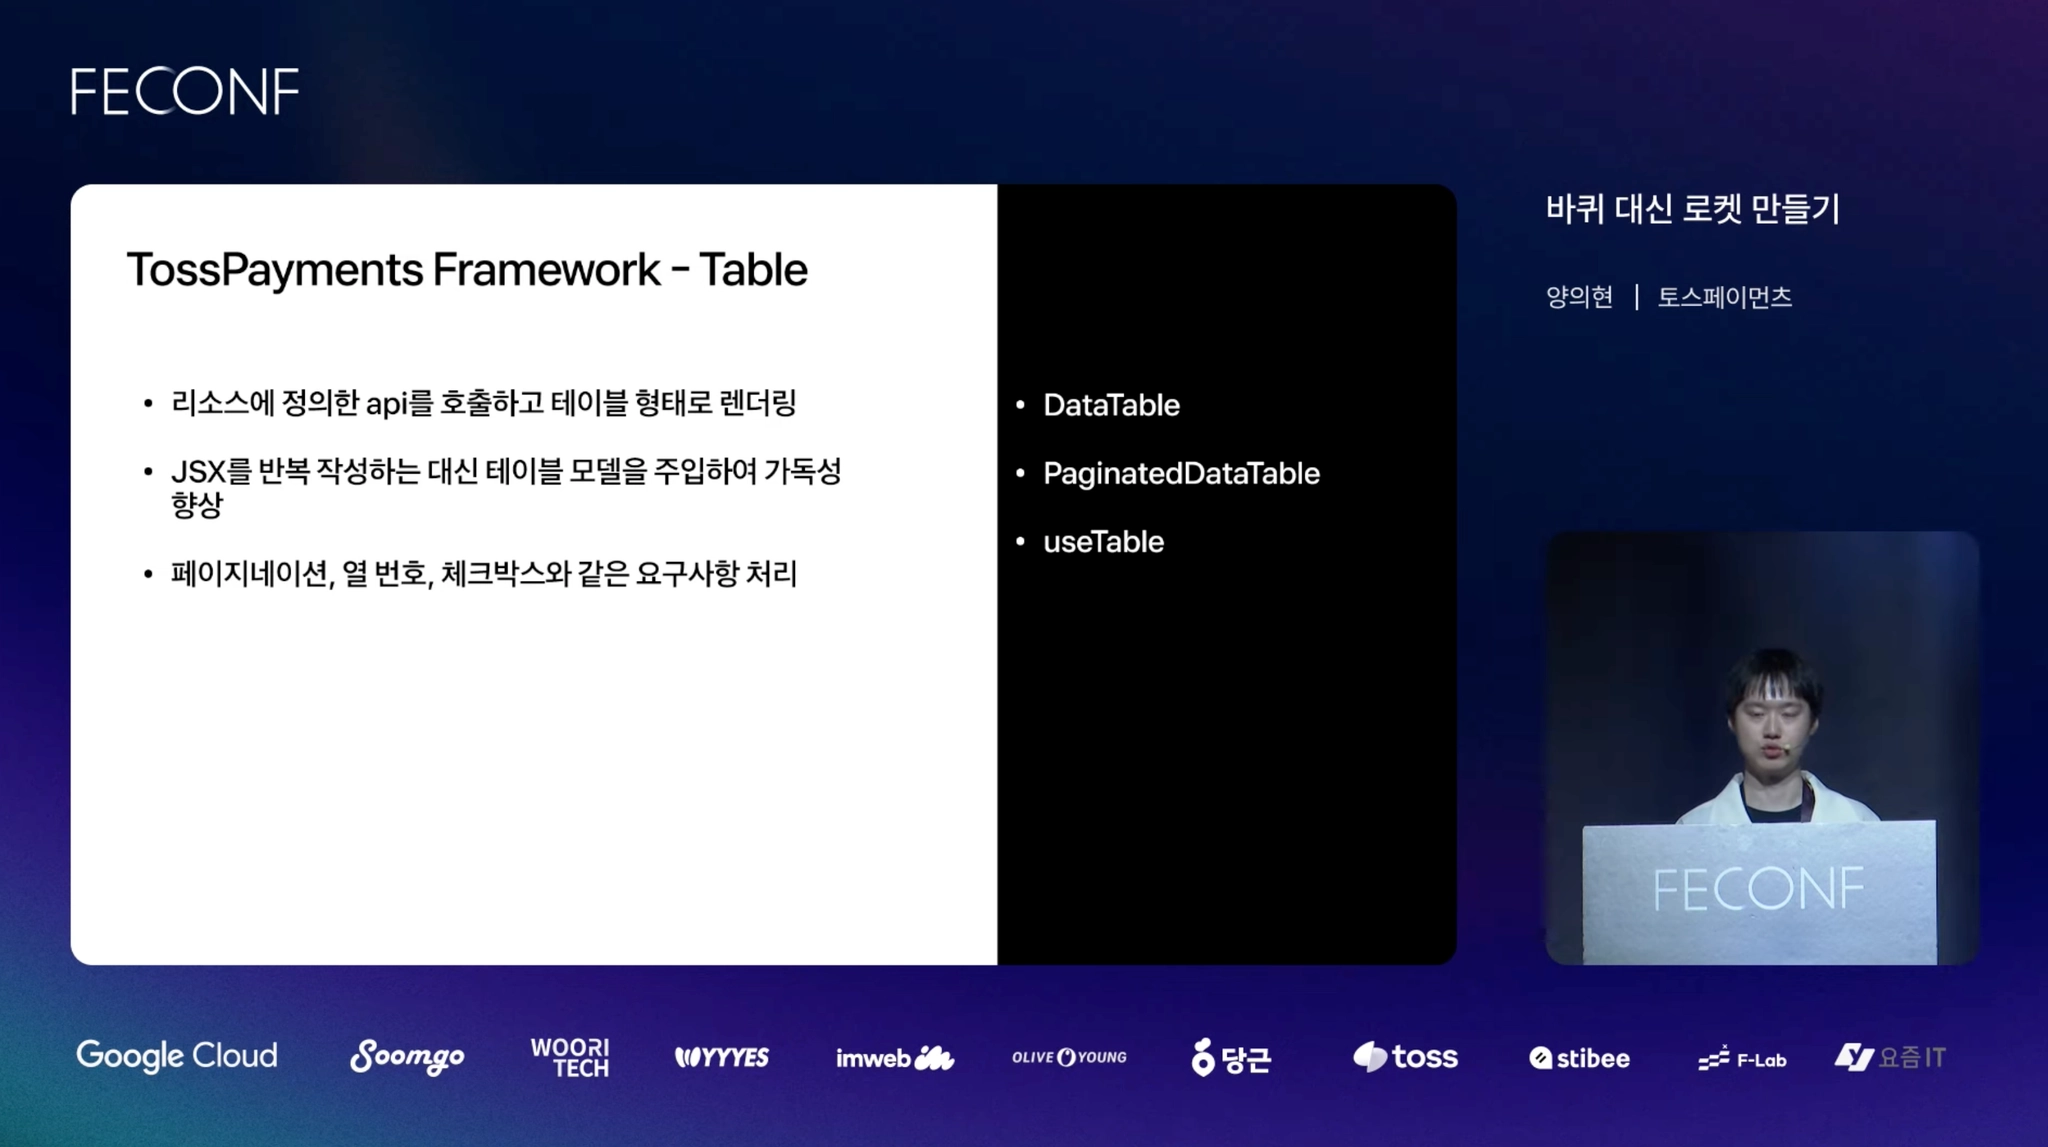Image resolution: width=2048 pixels, height=1147 pixels.
Task: Click the 당근 sponsor logo
Action: 1231,1057
